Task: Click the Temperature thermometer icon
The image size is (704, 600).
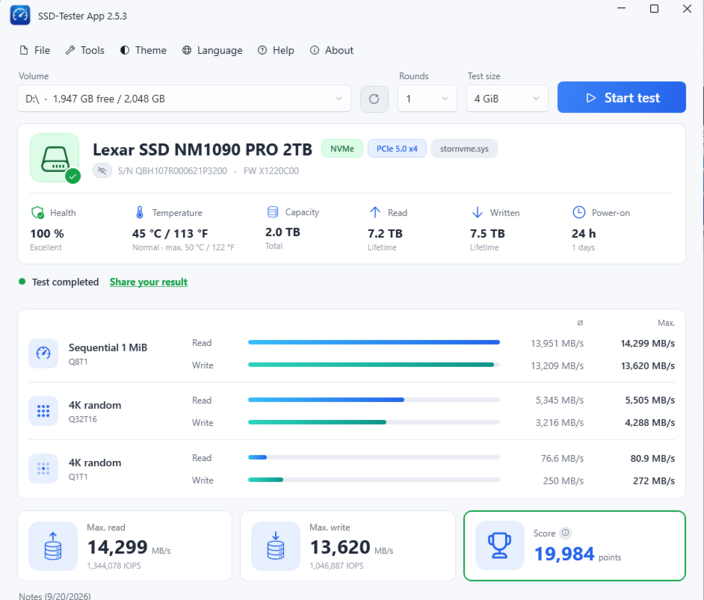Action: tap(140, 212)
